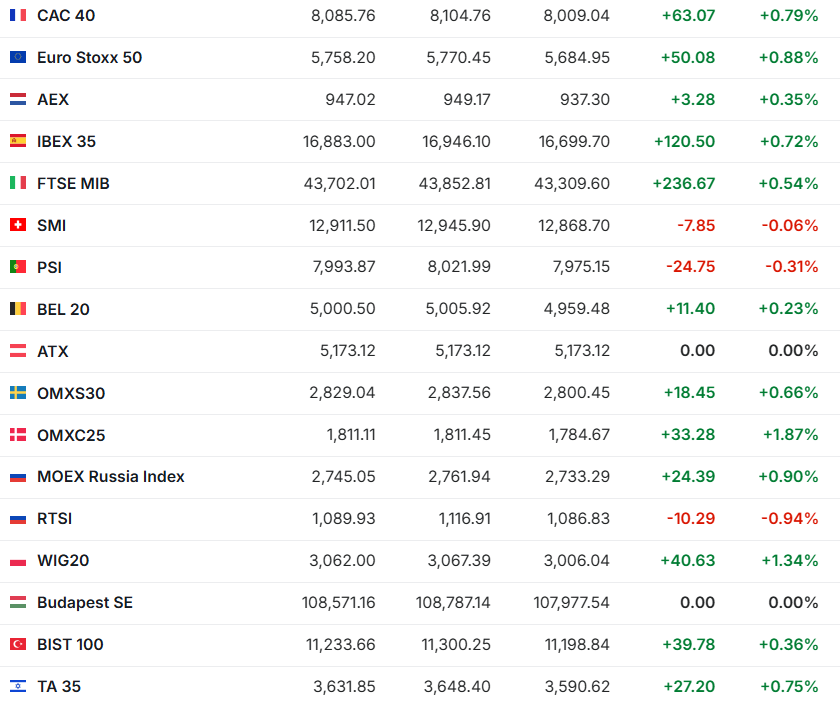
Task: Click the Belgium flag icon beside BEL 20
Action: coord(18,310)
